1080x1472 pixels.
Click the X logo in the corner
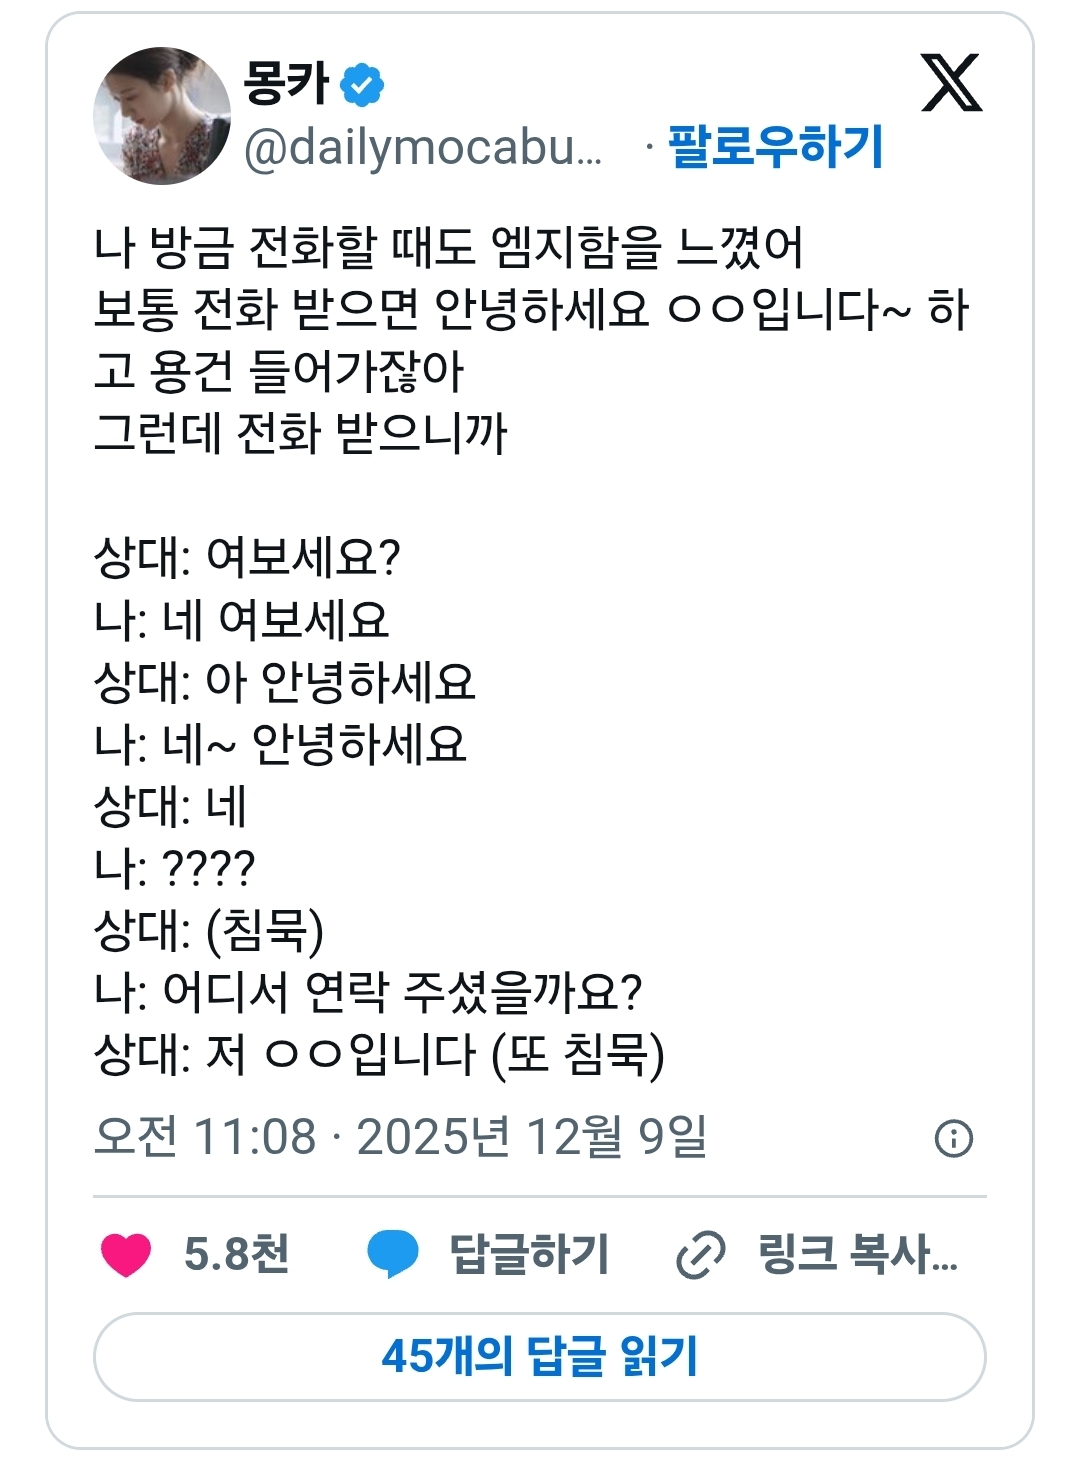click(951, 83)
